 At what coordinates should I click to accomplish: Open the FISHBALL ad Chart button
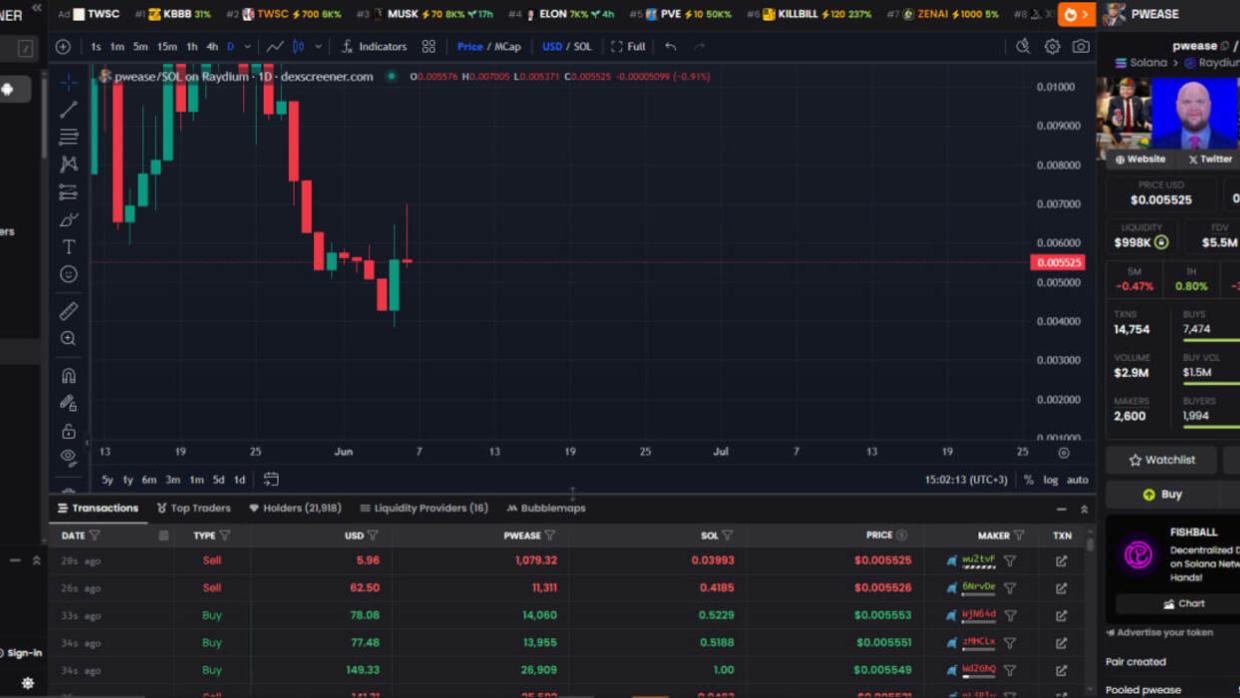pos(1184,604)
